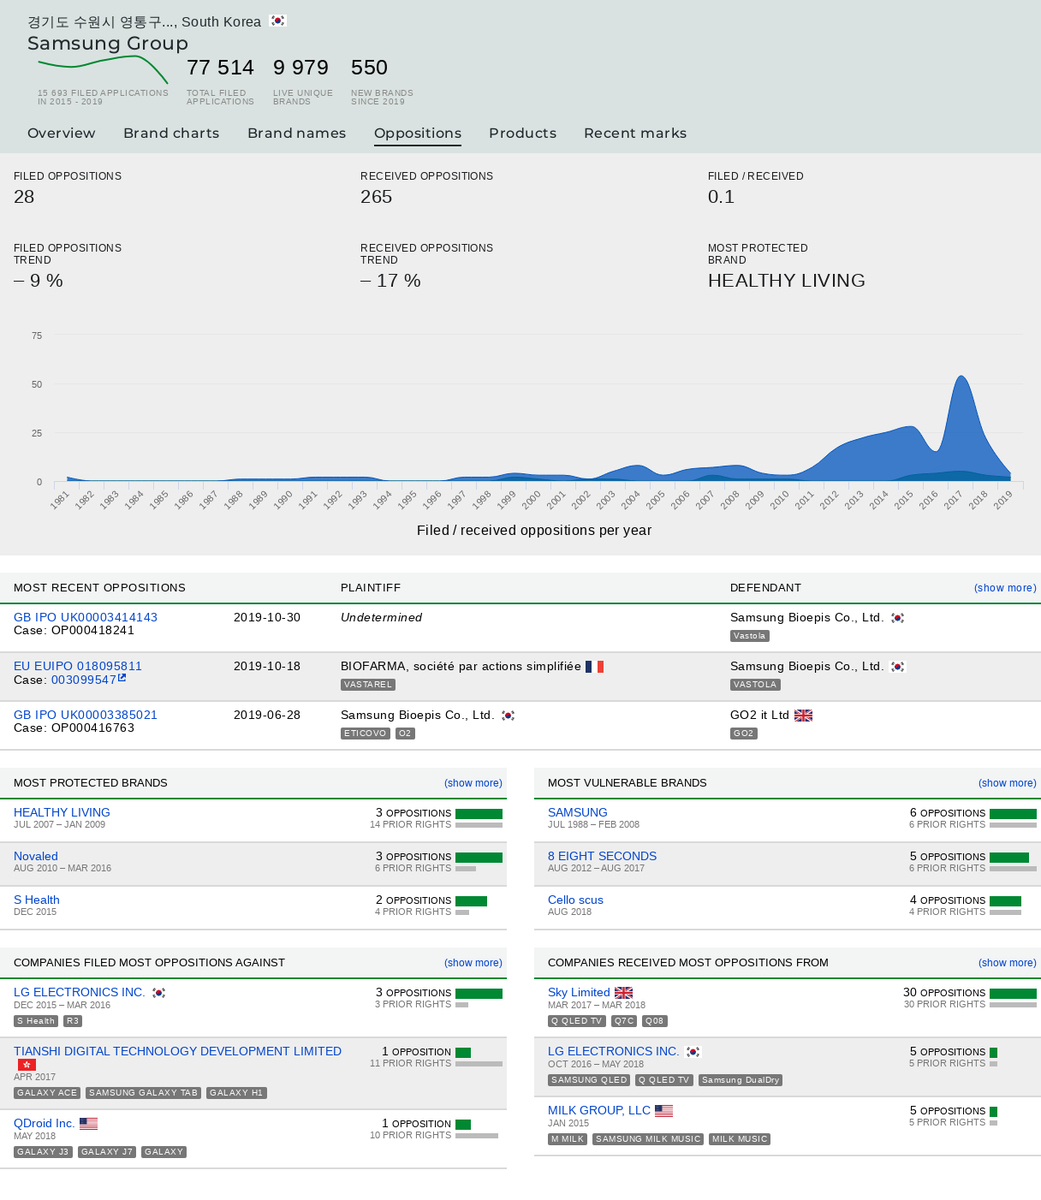Click external link icon beside case 003099547

pos(122,678)
